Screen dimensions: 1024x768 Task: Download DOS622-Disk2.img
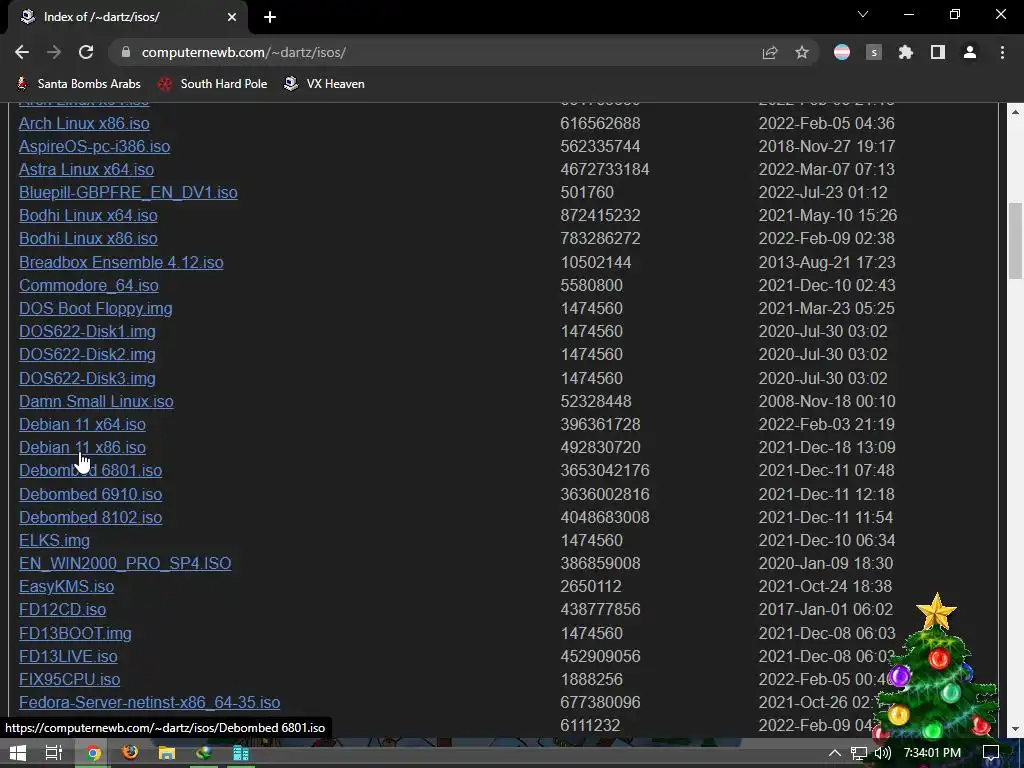(x=88, y=355)
